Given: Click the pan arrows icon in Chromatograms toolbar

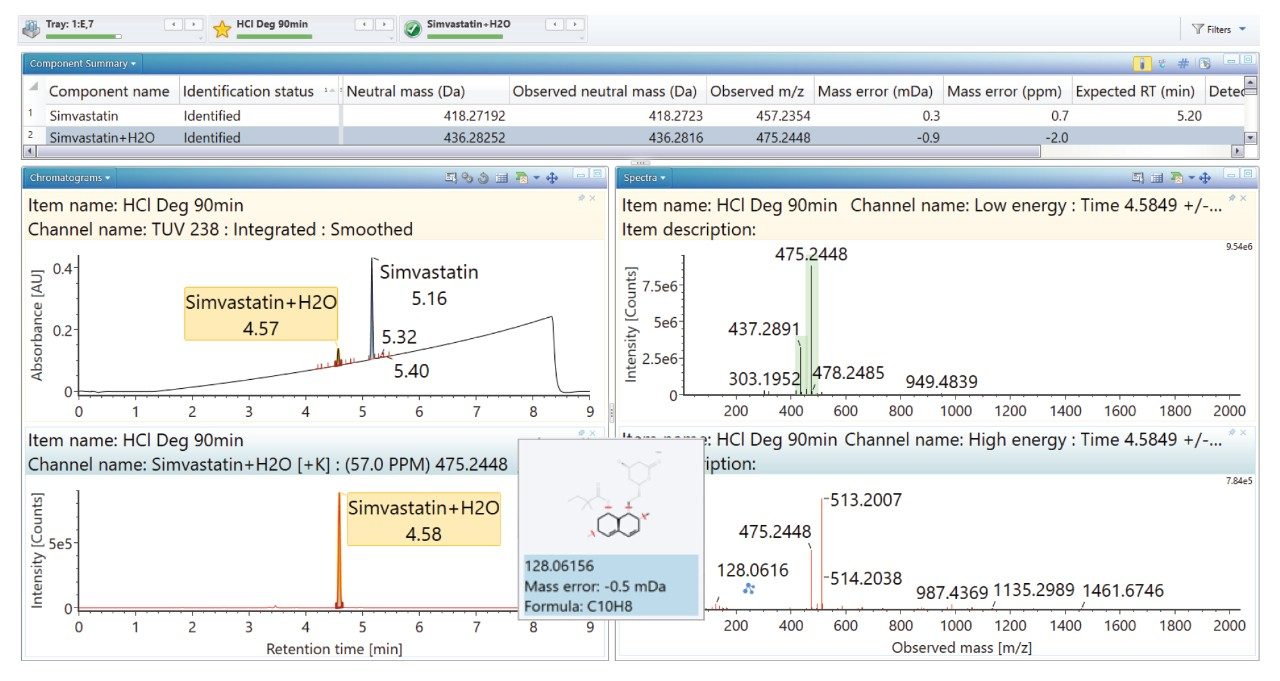Looking at the screenshot, I should [x=551, y=177].
